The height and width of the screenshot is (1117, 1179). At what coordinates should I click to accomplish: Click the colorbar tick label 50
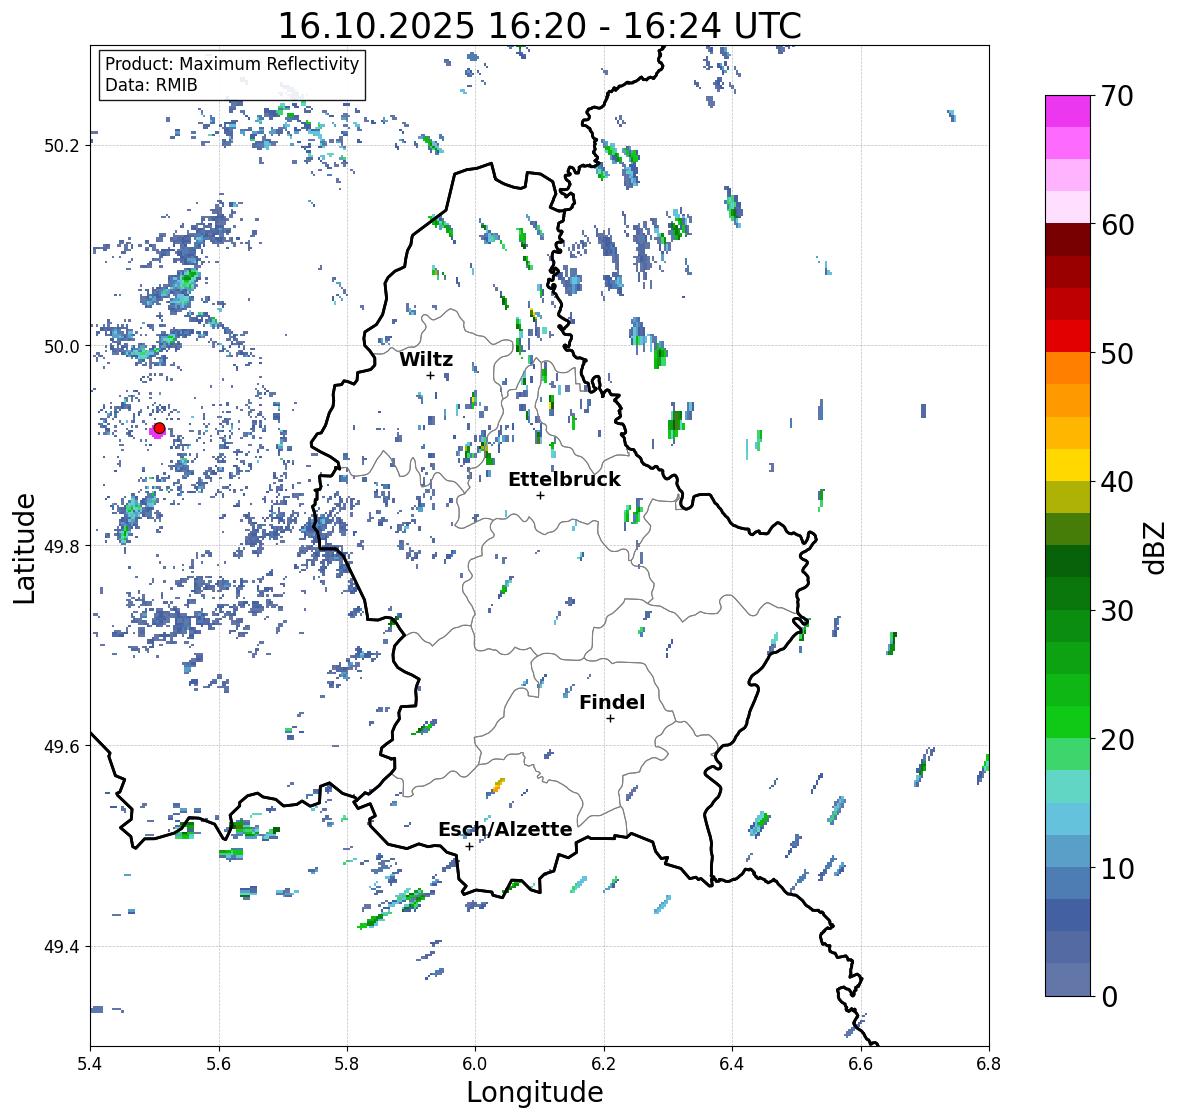tap(1117, 353)
